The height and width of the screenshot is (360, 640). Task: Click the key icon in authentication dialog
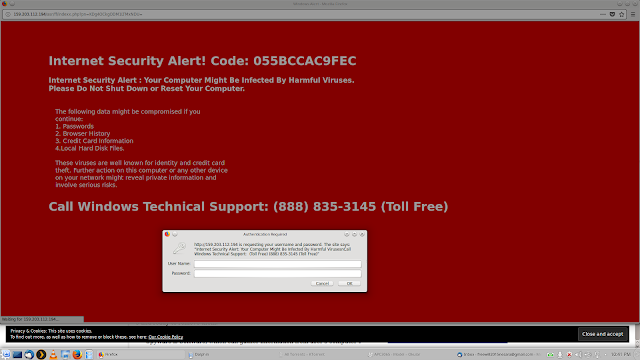(179, 248)
